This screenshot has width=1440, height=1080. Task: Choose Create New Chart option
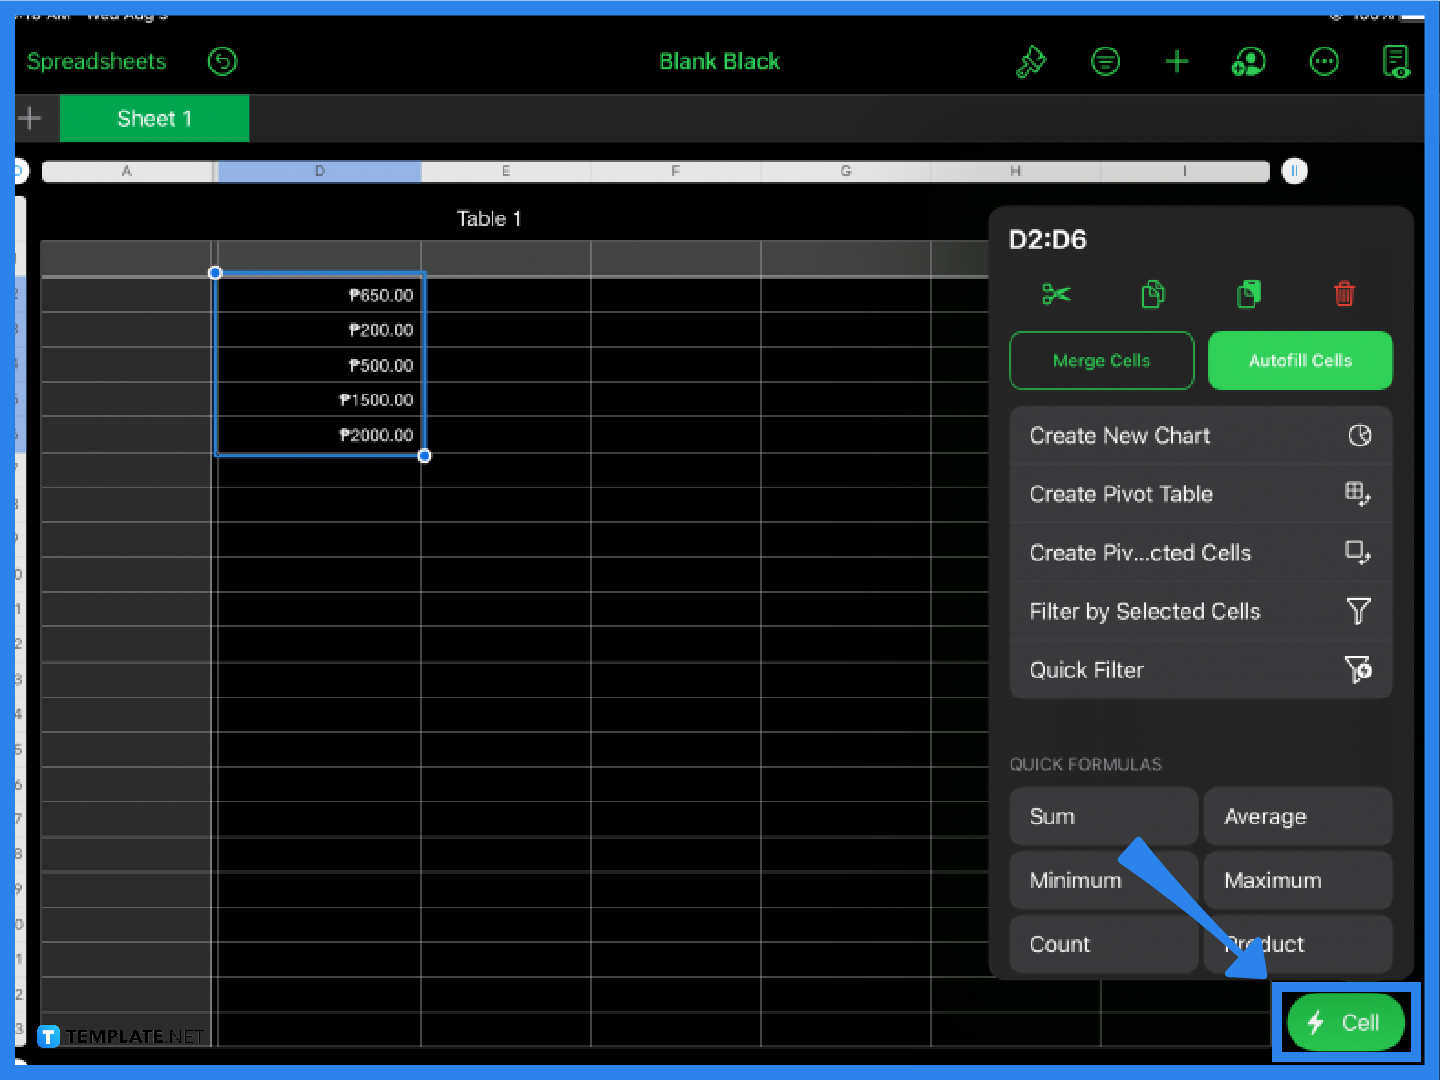1200,436
